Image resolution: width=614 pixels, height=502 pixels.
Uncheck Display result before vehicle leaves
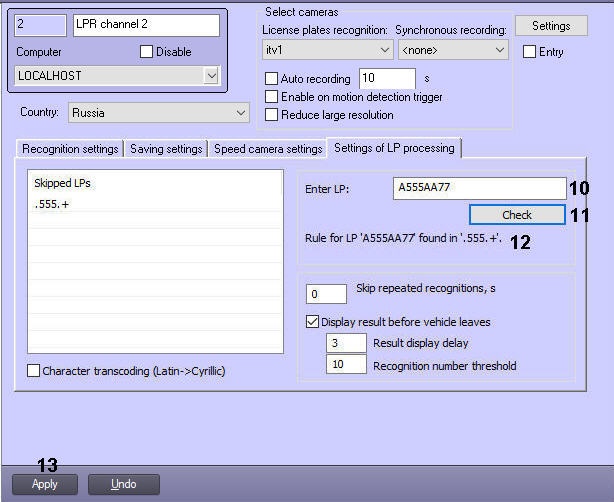pyautogui.click(x=312, y=322)
